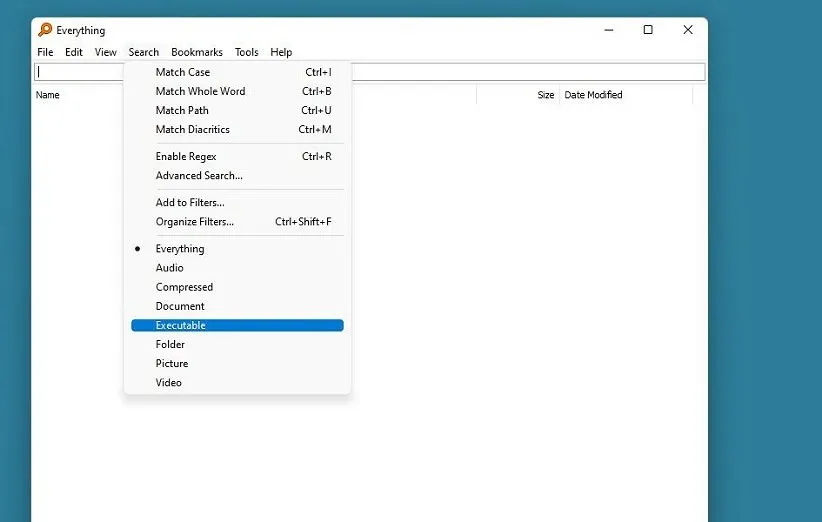Select the Picture filter
The image size is (822, 522).
click(172, 363)
